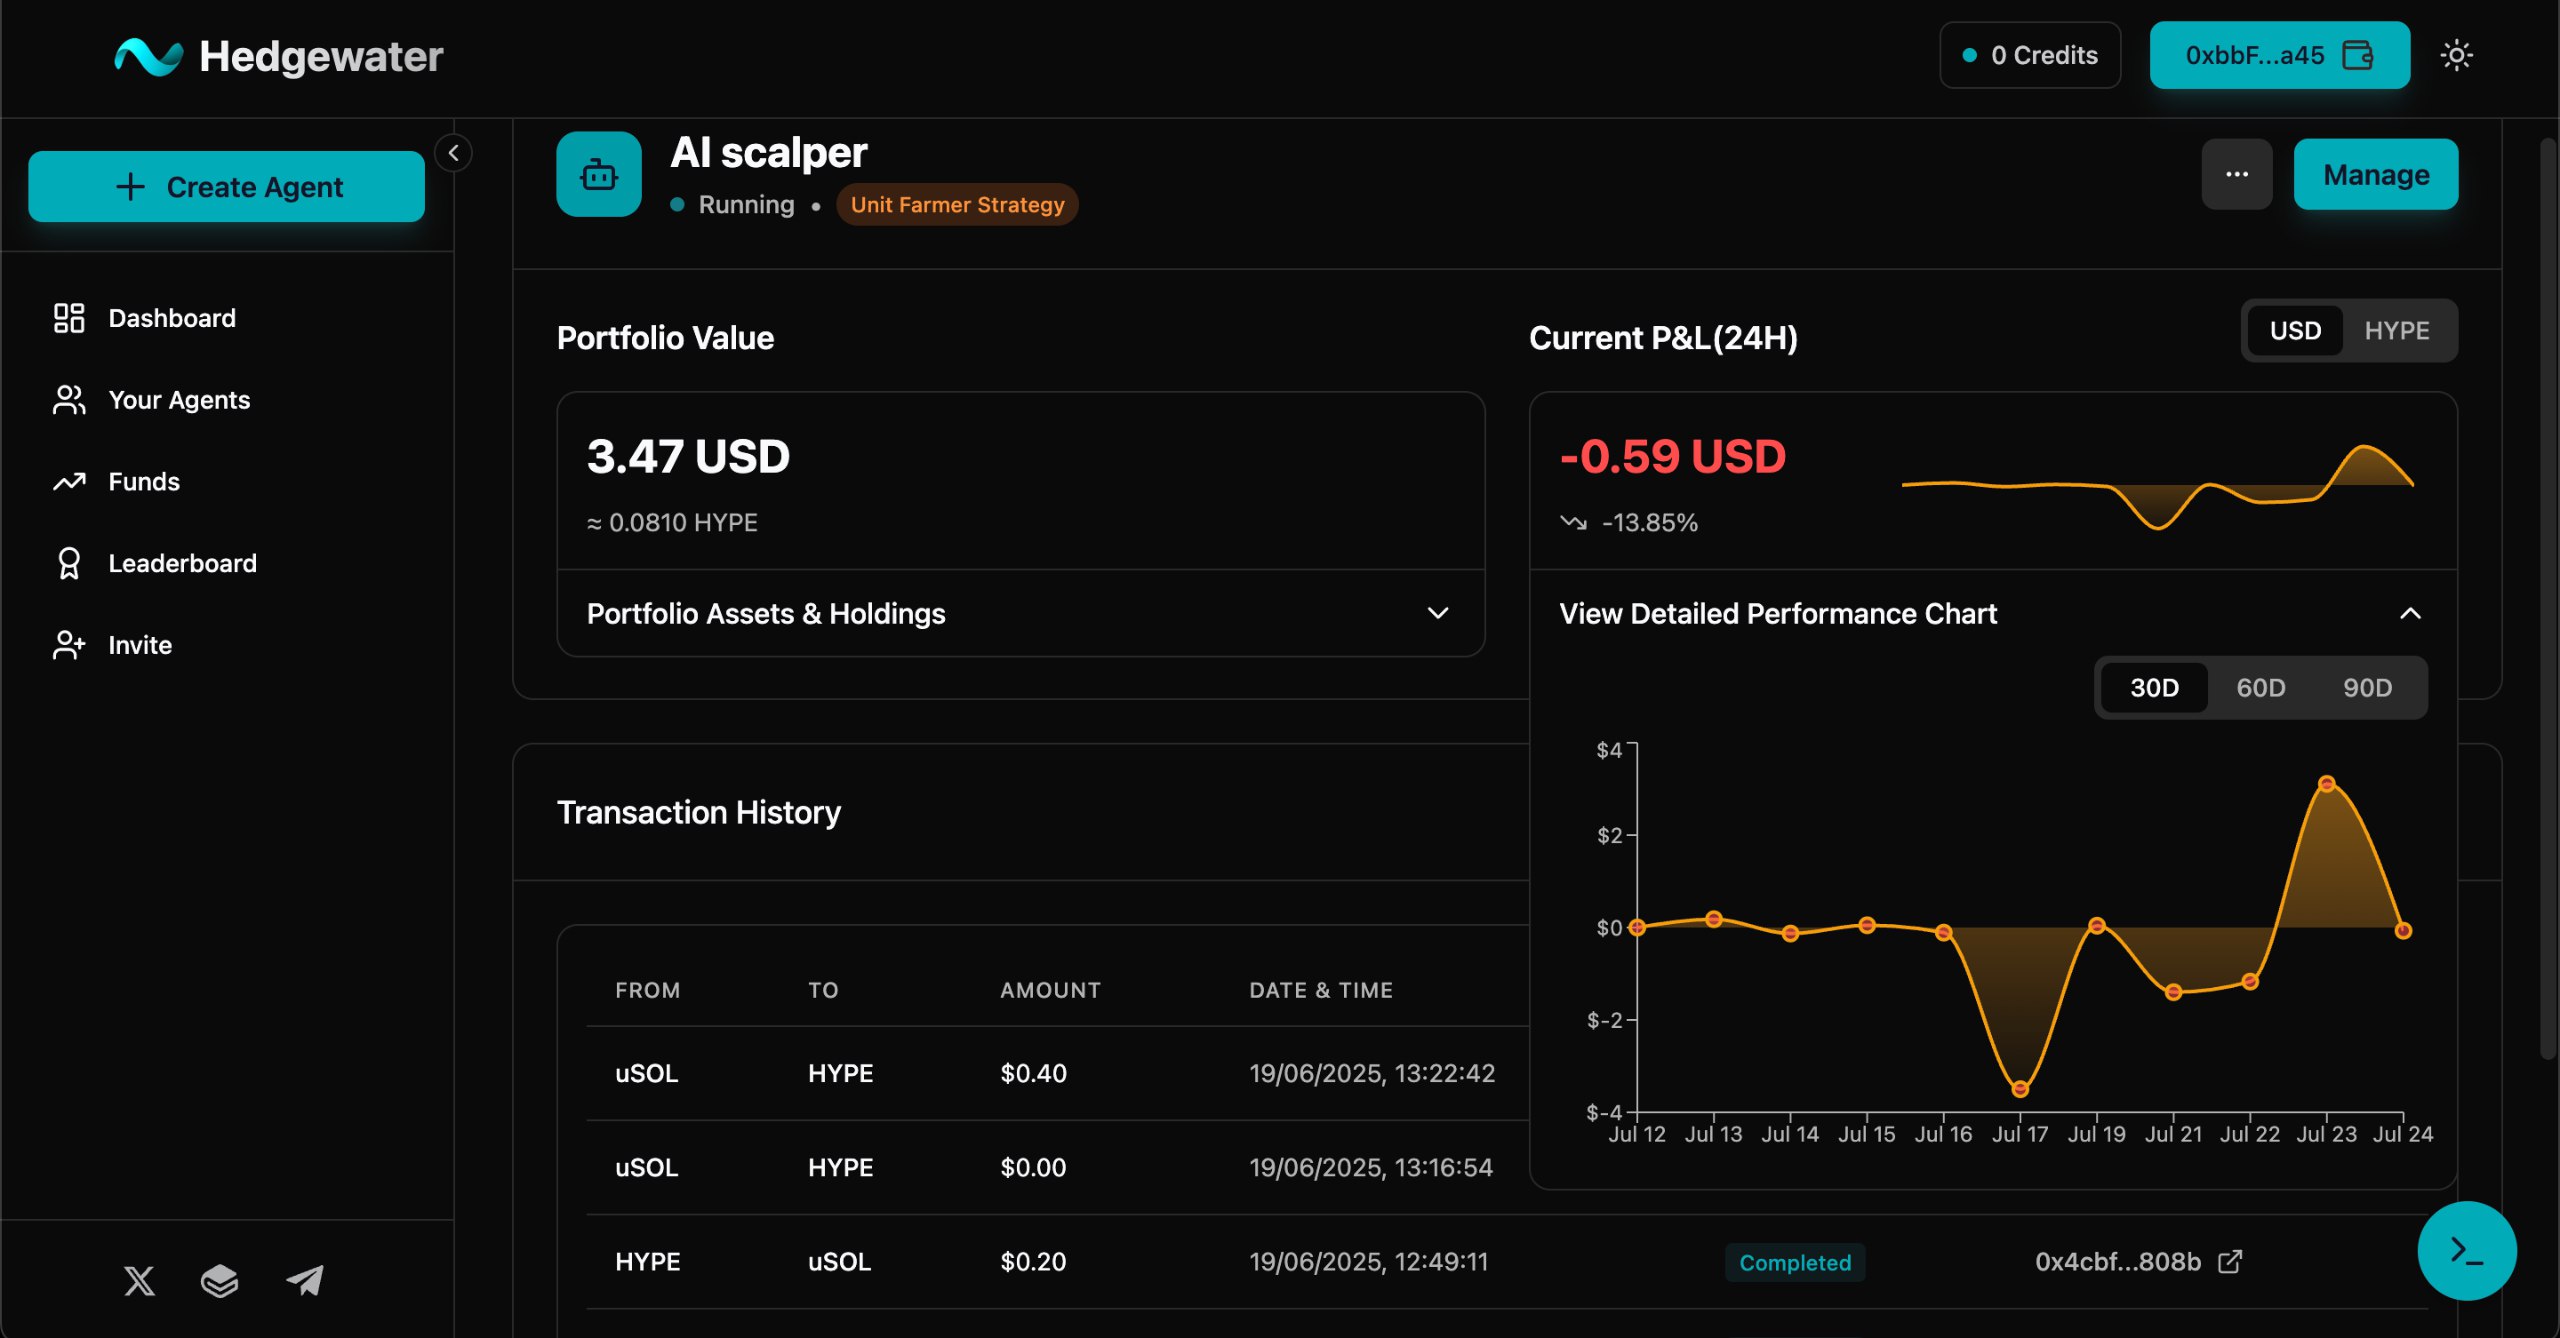Click the downtrend arrow beside -13.85%
Viewport: 2560px width, 1338px height.
tap(1573, 522)
